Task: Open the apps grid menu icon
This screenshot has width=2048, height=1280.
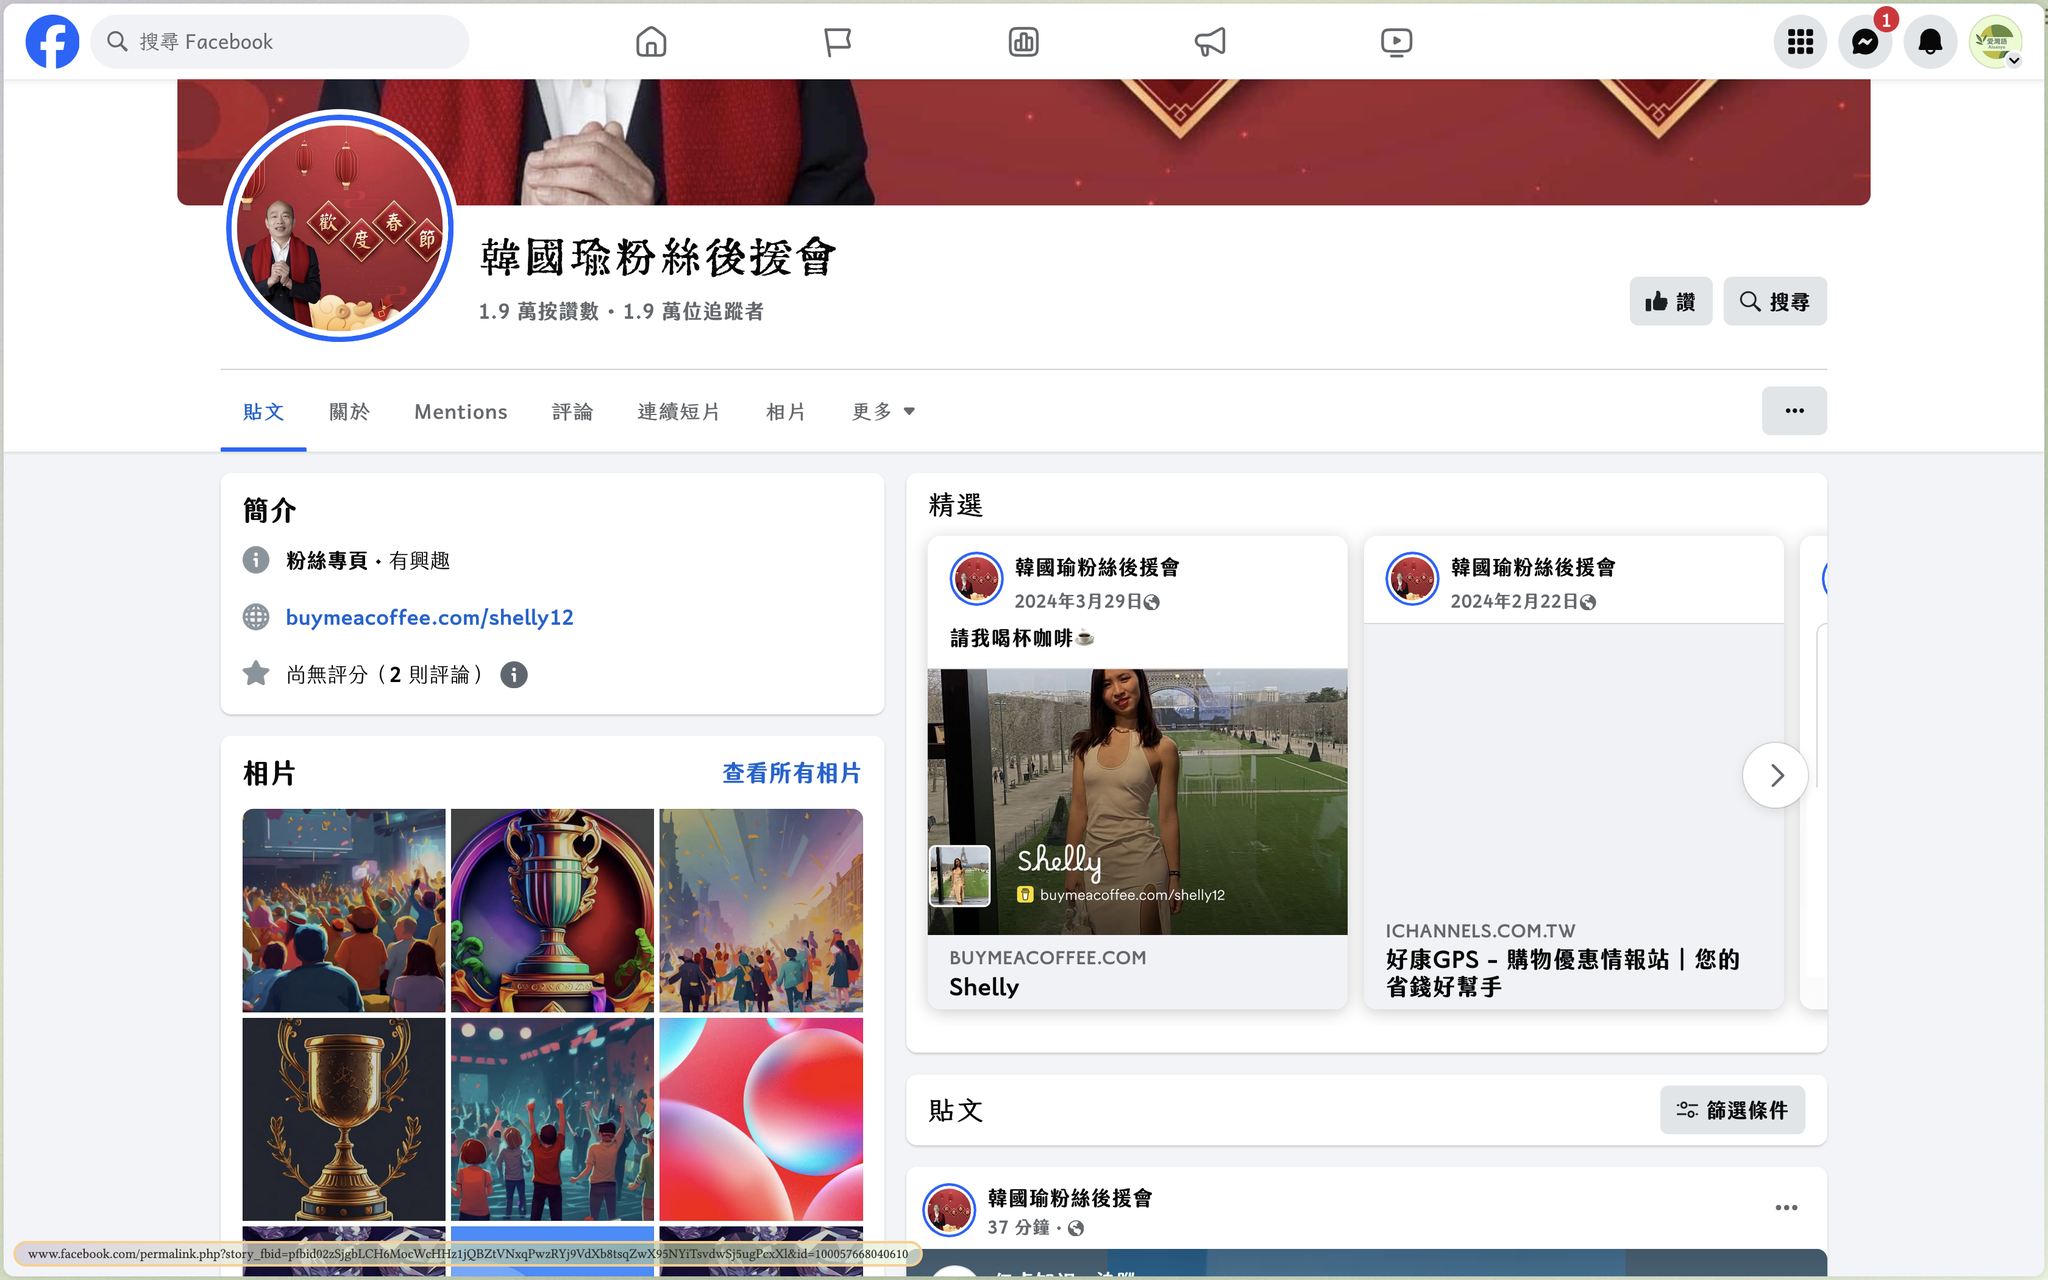Action: (x=1800, y=42)
